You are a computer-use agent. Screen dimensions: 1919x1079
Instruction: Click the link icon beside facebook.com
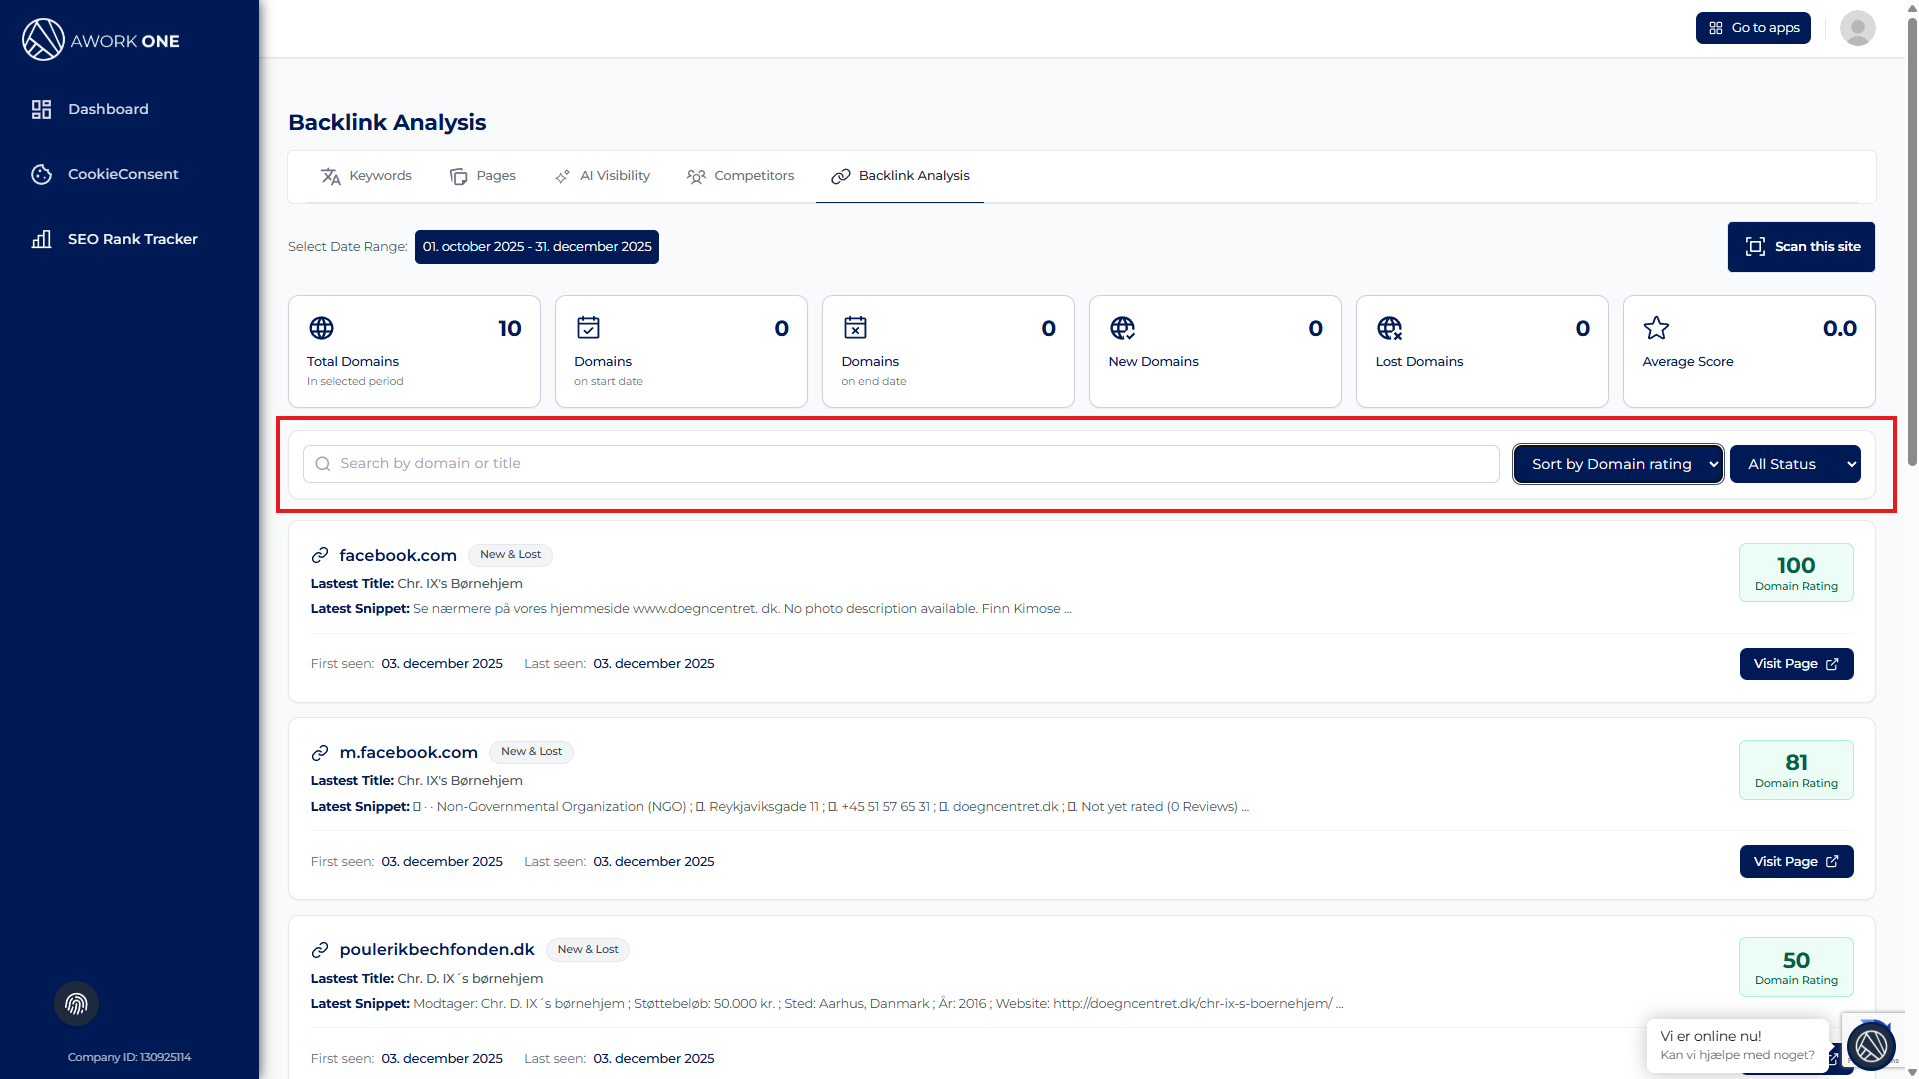click(x=320, y=555)
